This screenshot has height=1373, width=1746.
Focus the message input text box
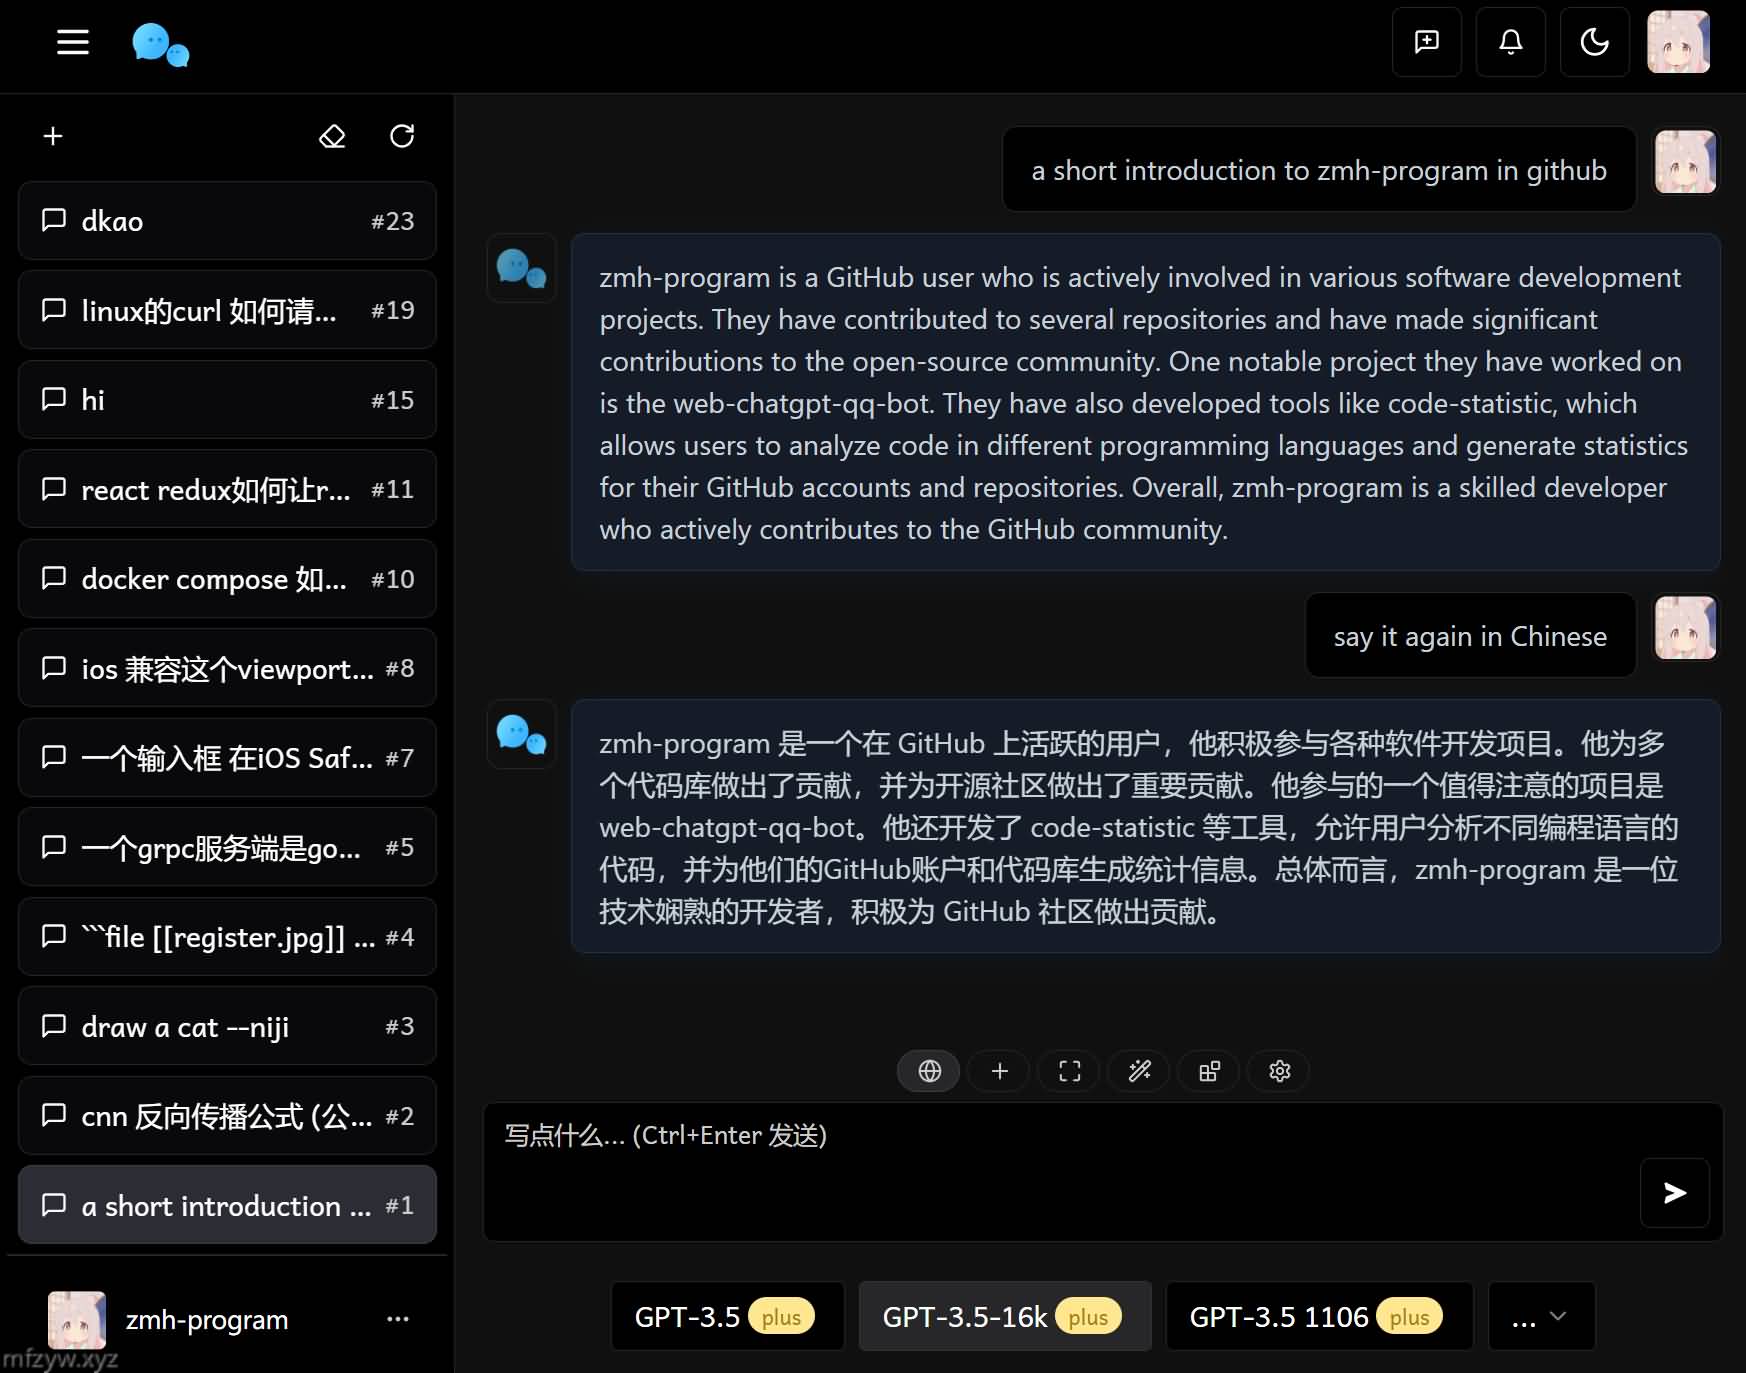(x=1060, y=1170)
